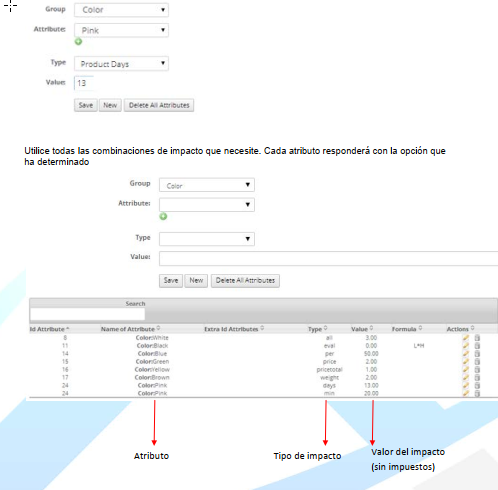Open the Attribute dropdown showing Pink
This screenshot has height=490, width=498.
coord(121,30)
